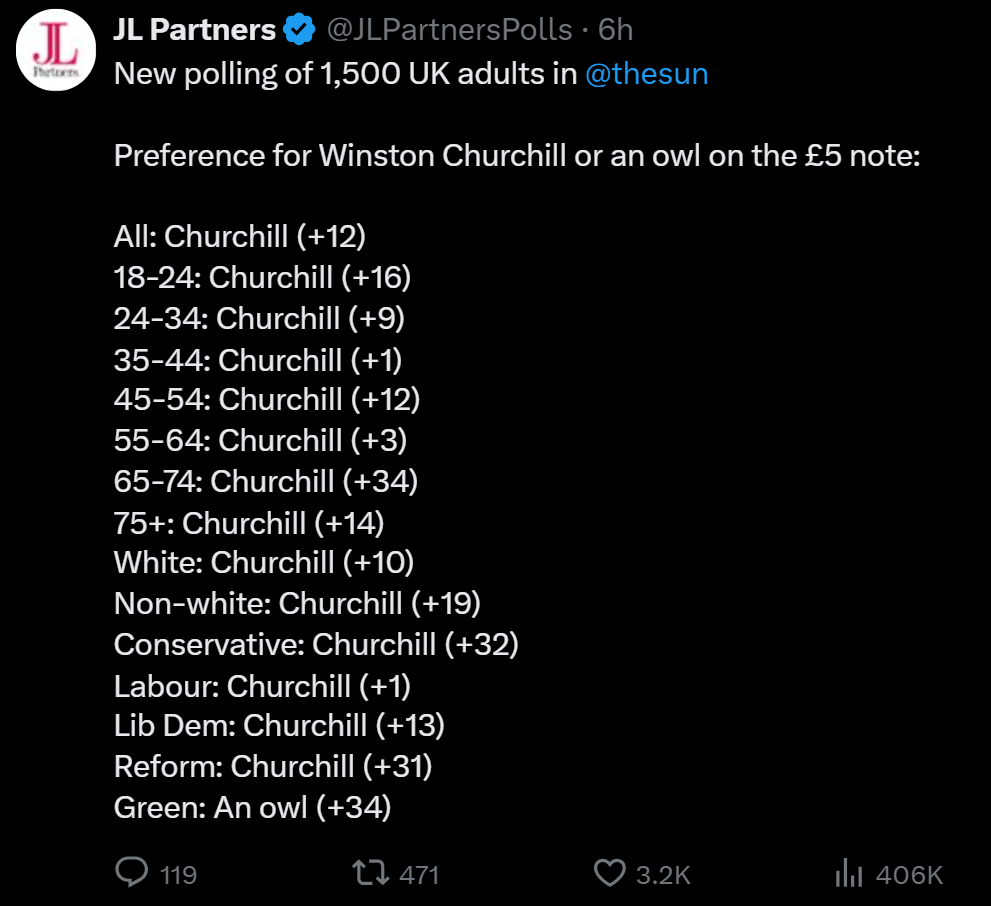Click the blue verified badge
Screen dimensions: 991x906
click(x=298, y=31)
